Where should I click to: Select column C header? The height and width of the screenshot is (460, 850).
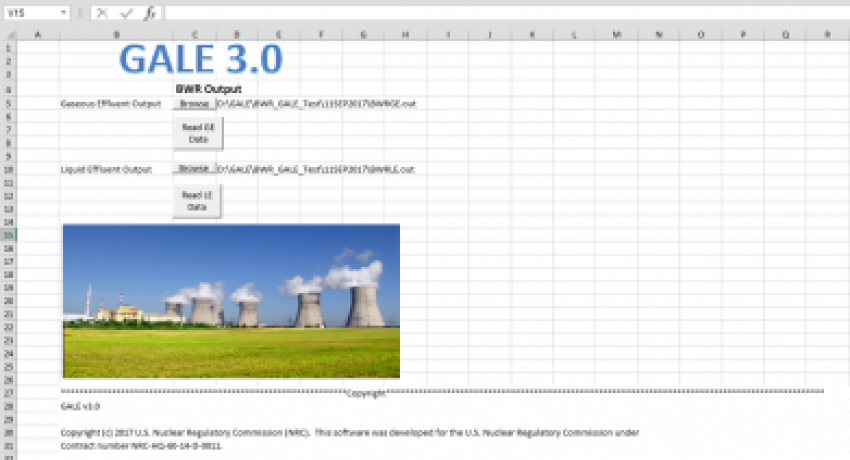(x=195, y=35)
